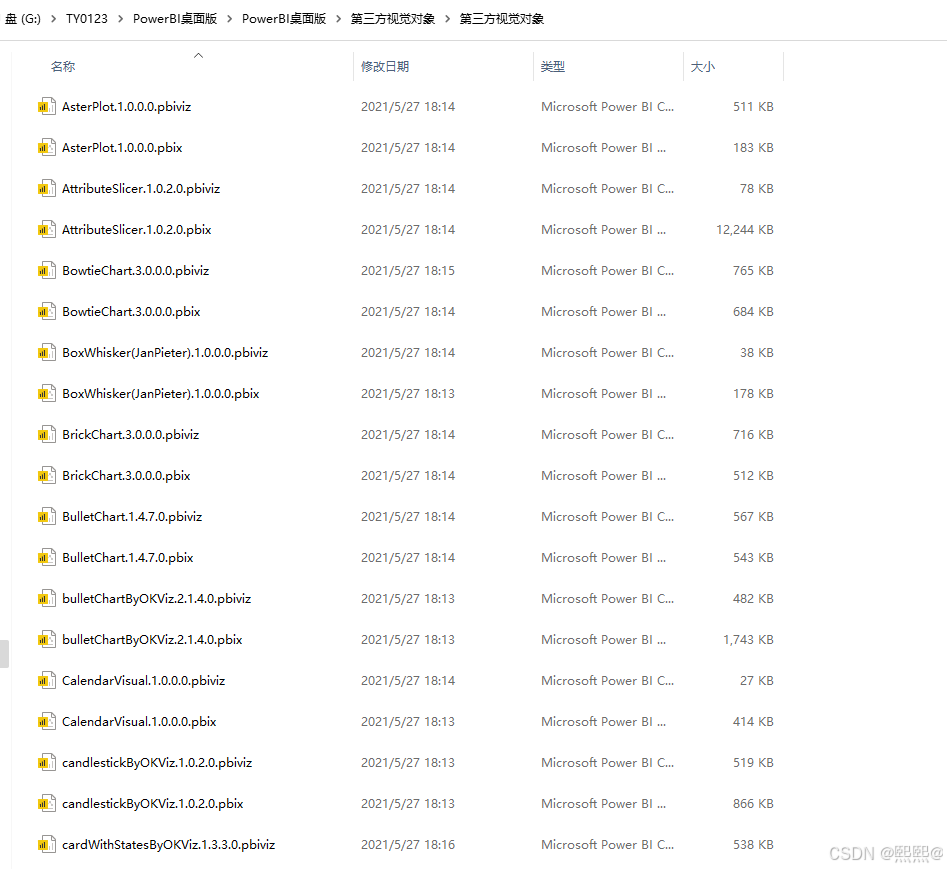
Task: Select the BrickChart.3.0.0.0.pbiviz file name
Action: point(130,435)
